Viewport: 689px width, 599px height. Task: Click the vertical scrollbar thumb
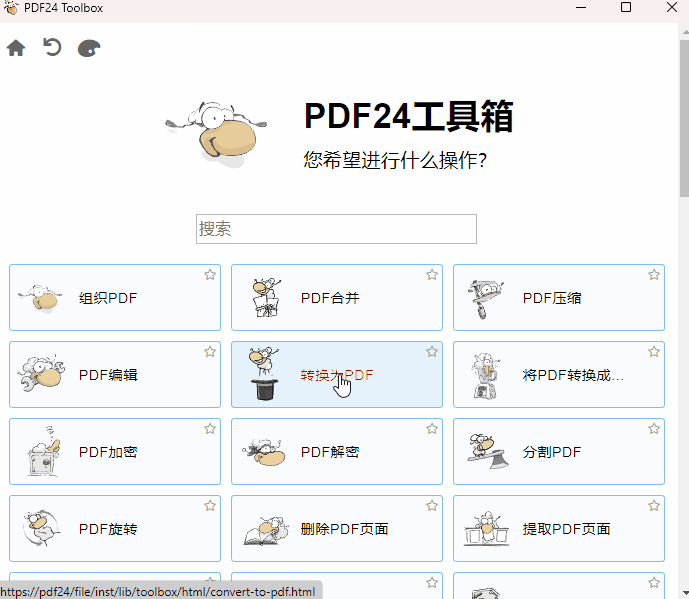(684, 119)
